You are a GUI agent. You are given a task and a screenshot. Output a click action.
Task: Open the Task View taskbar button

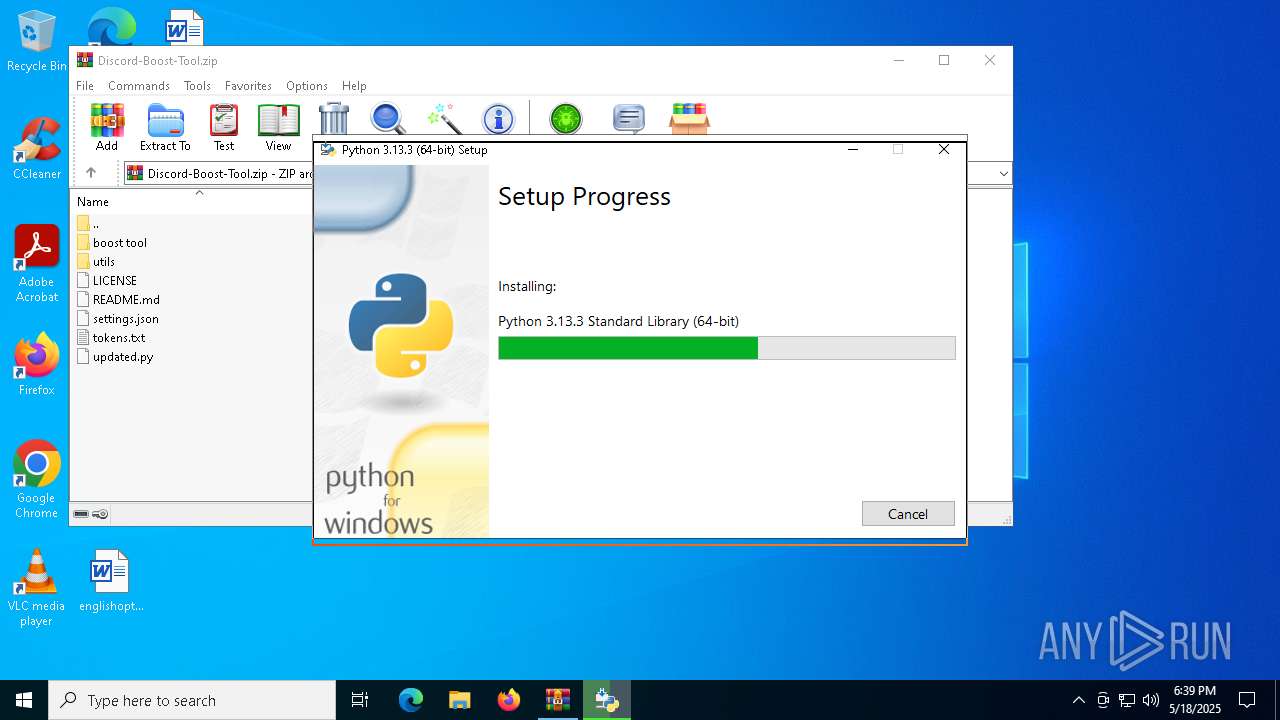click(360, 700)
